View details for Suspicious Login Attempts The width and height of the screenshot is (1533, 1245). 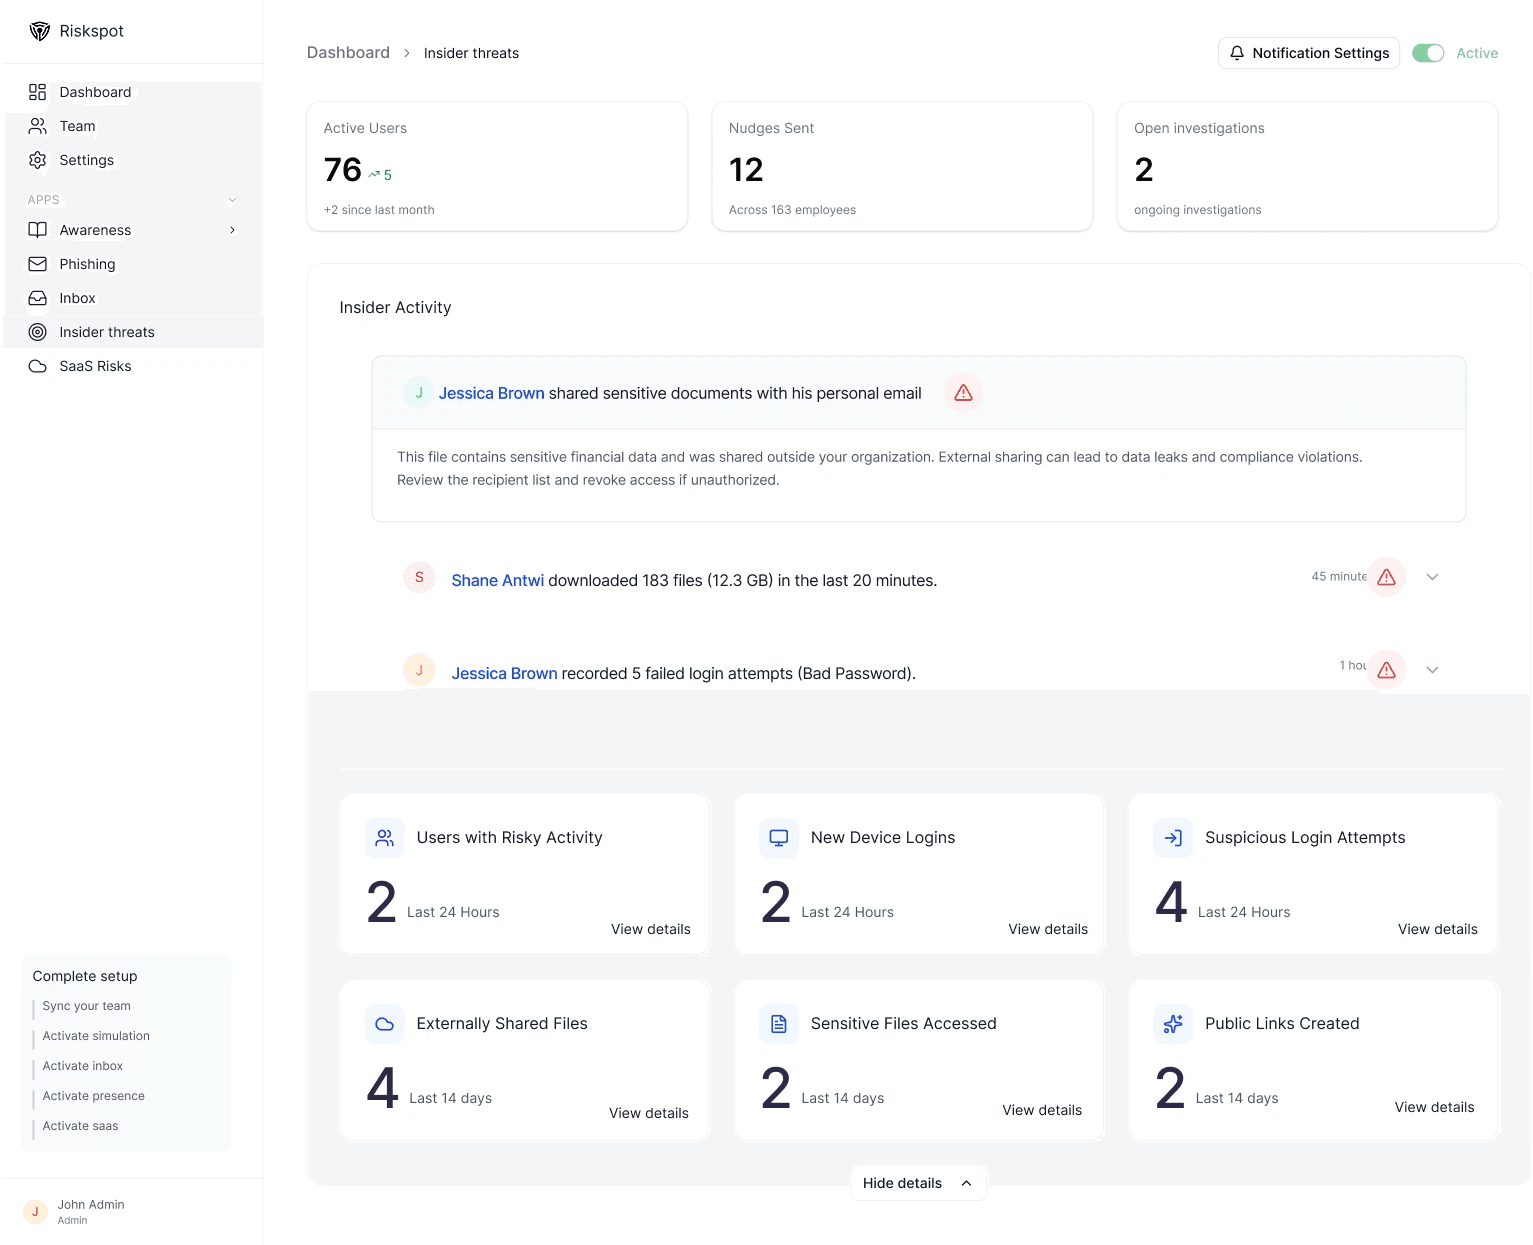pos(1438,929)
